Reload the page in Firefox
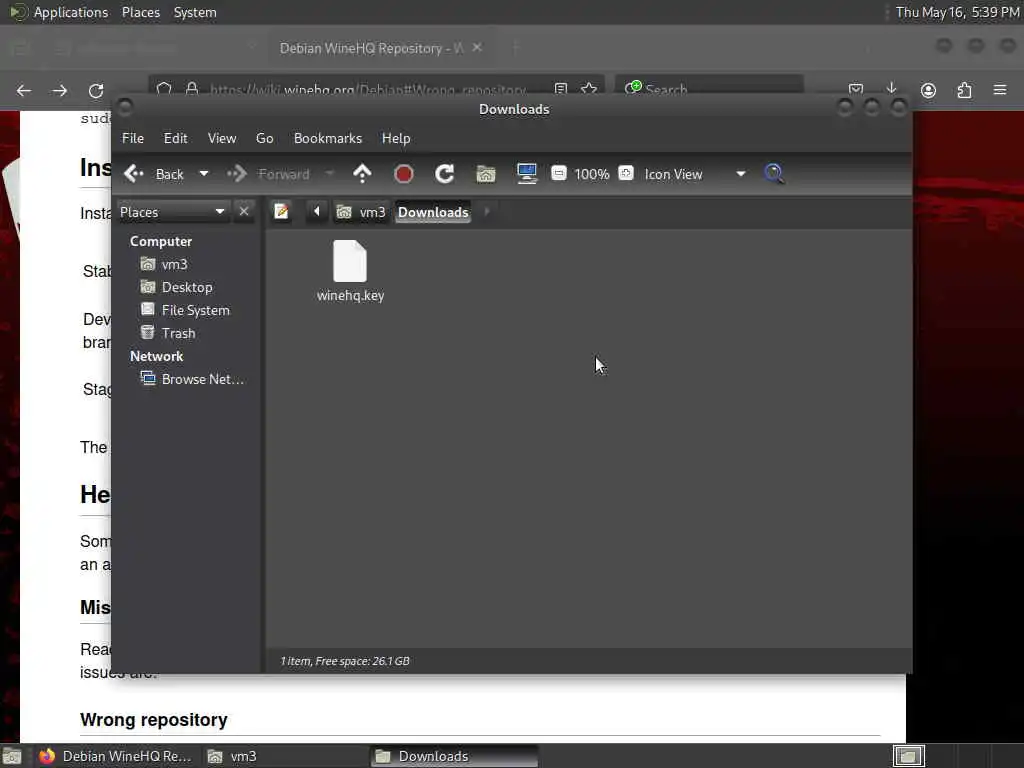 click(96, 90)
